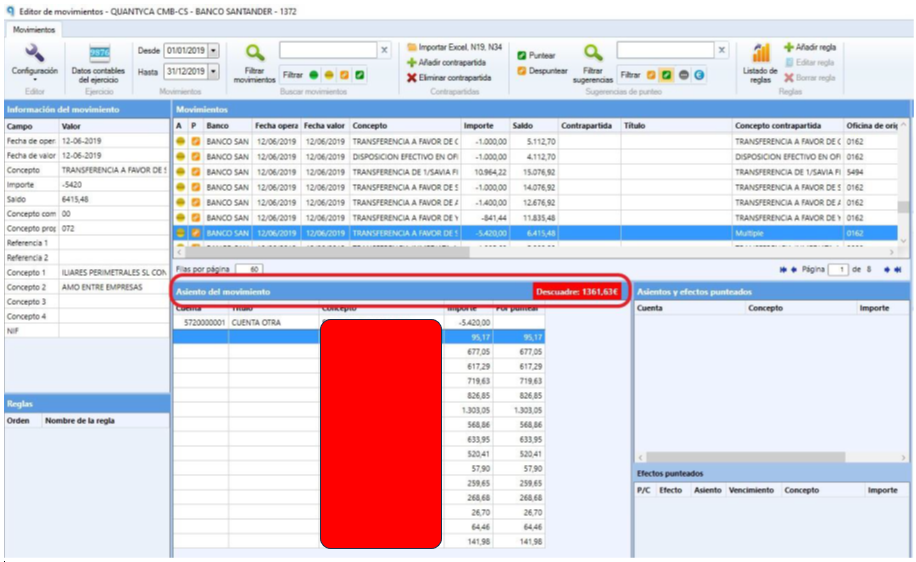Image resolution: width=916 pixels, height=562 pixels.
Task: Select the Movimientos ribbon tab
Action: pyautogui.click(x=34, y=29)
